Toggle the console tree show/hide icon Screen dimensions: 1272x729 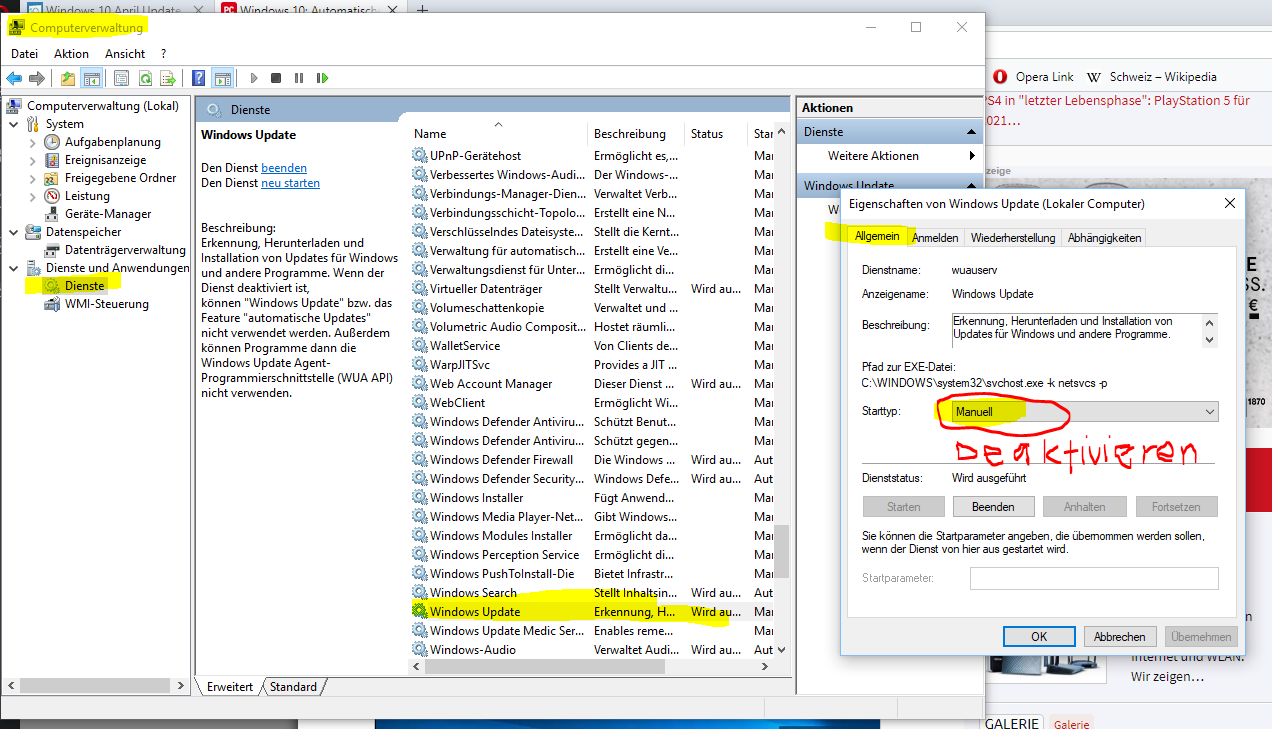[91, 78]
